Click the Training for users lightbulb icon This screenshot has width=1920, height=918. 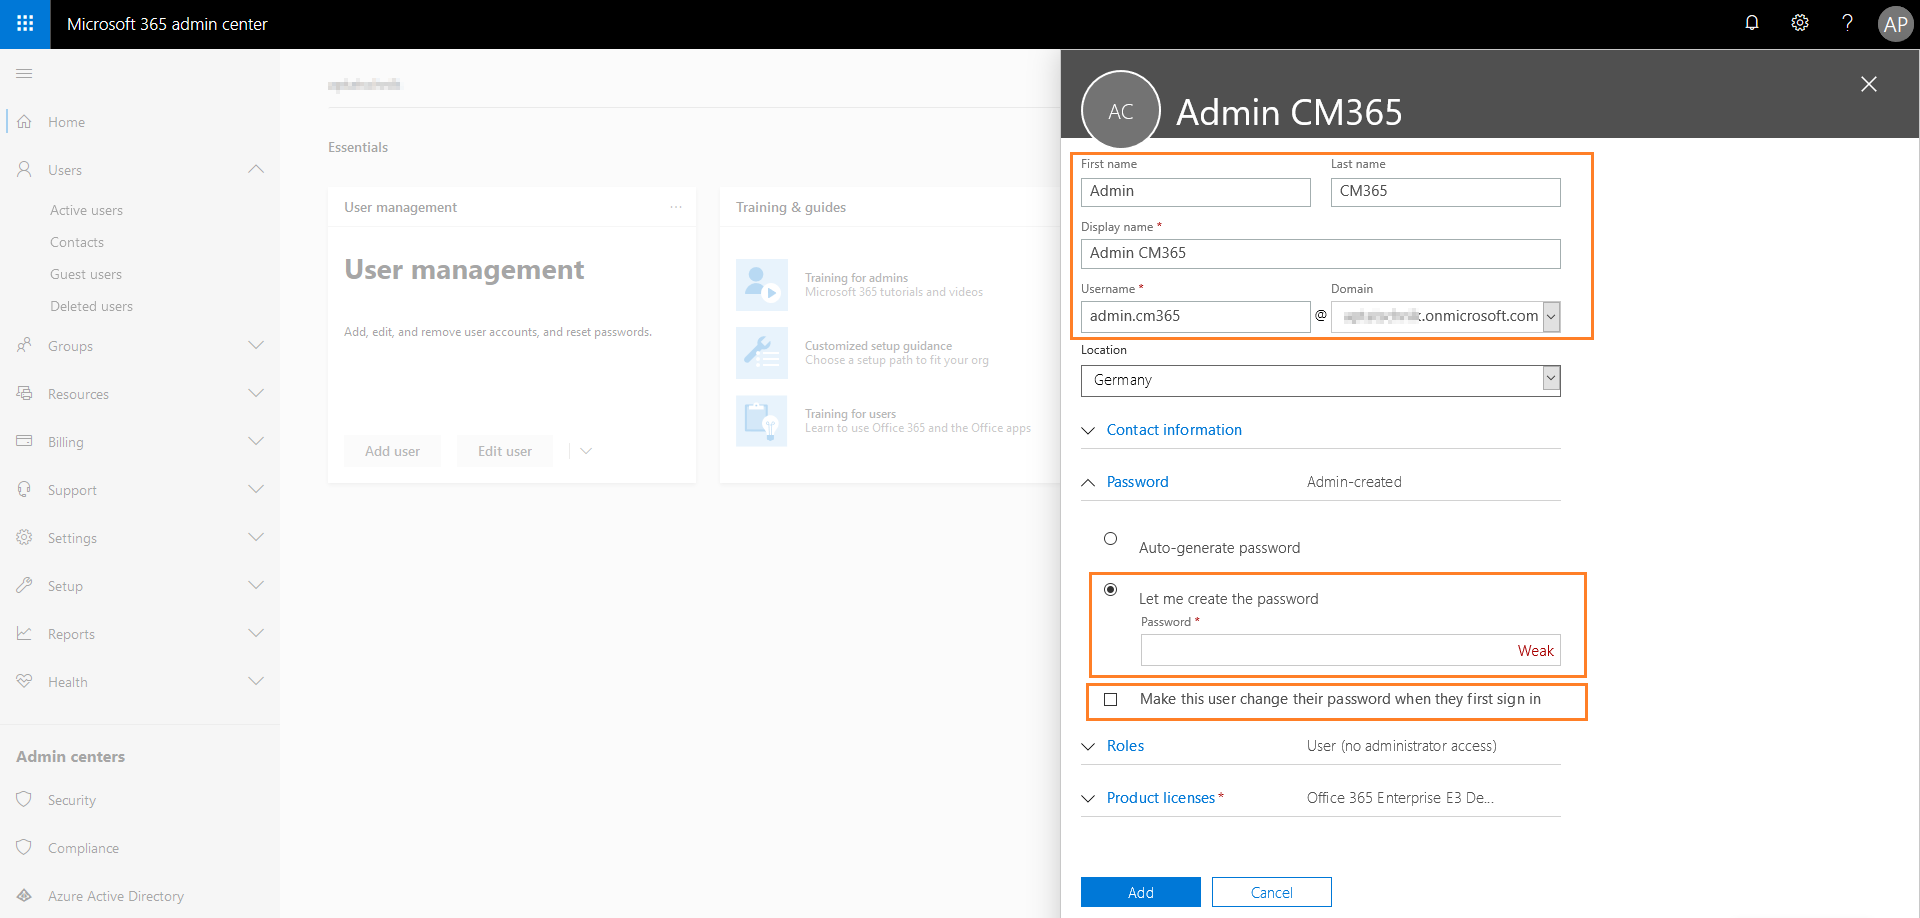point(761,421)
